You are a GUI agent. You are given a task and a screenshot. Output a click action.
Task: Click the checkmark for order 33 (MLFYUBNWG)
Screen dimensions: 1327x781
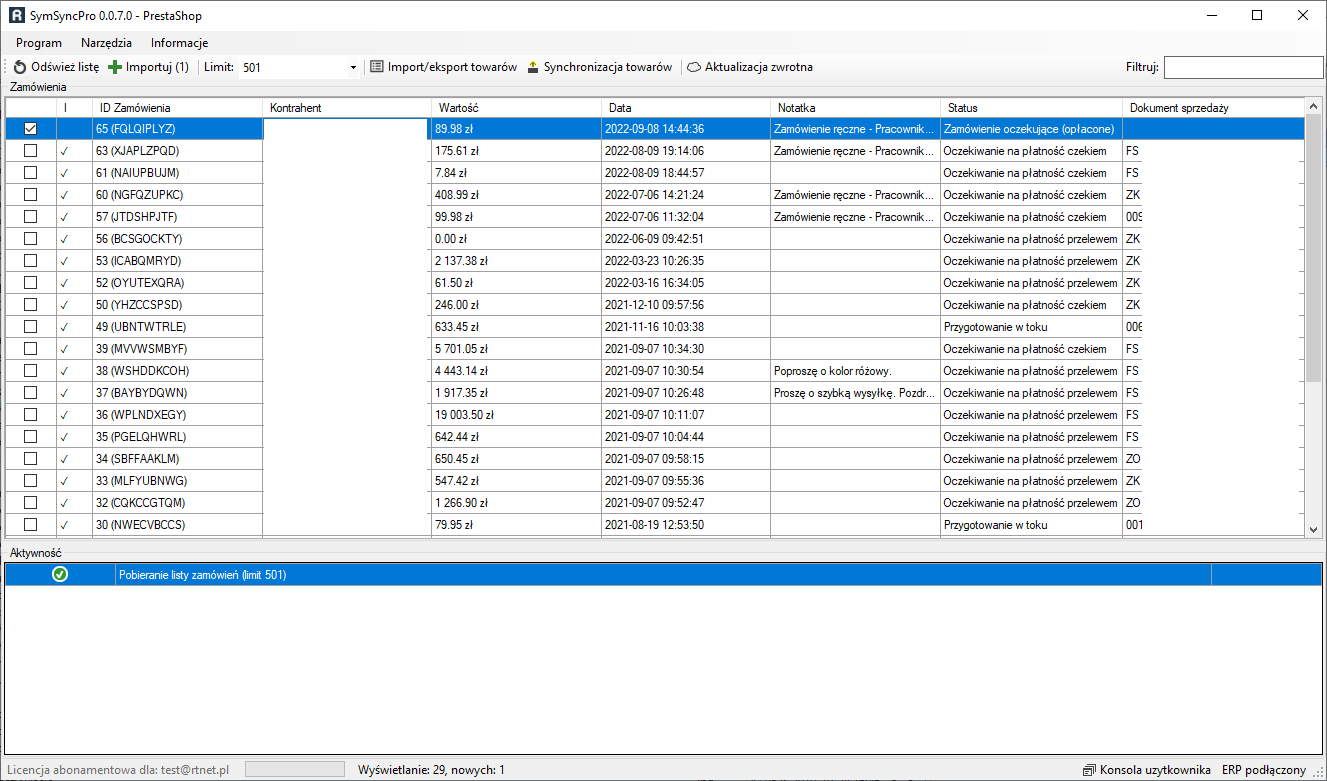(65, 481)
